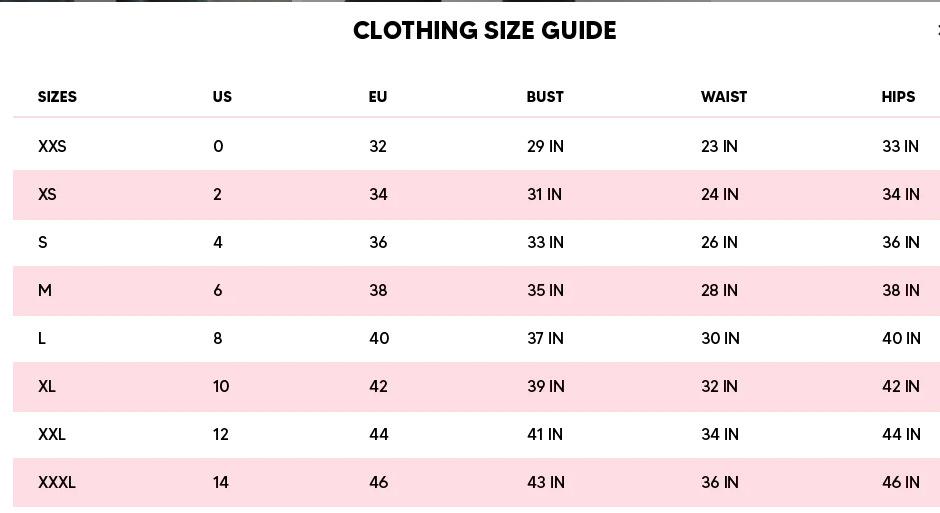
Task: Click the WAIST column header
Action: click(724, 97)
